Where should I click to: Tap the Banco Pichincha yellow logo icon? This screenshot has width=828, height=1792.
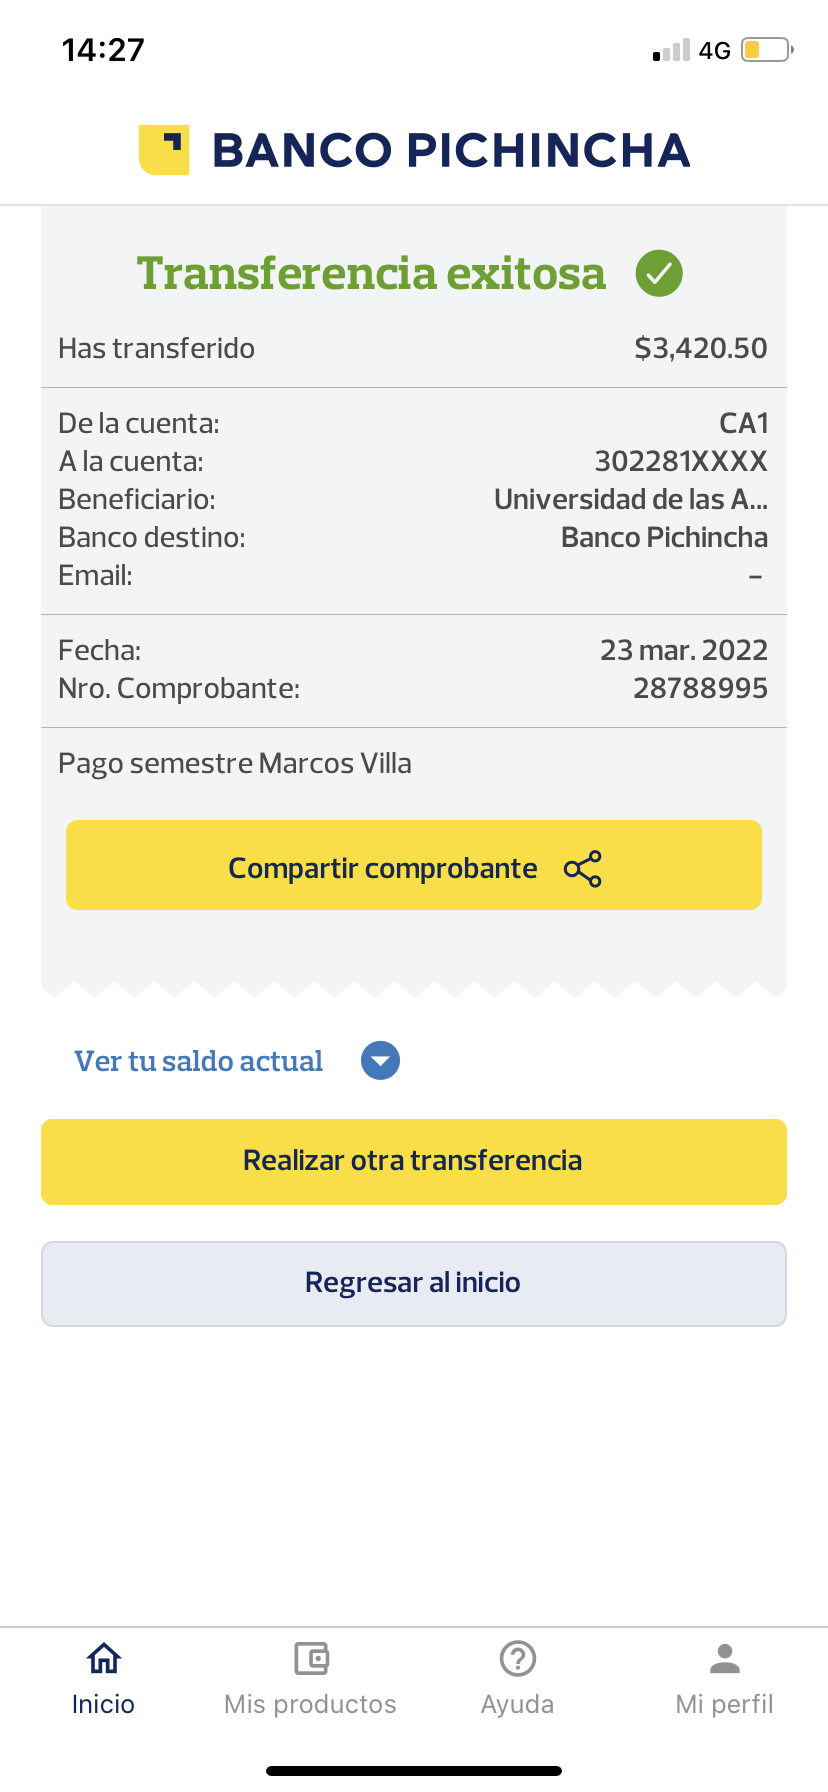(x=164, y=150)
